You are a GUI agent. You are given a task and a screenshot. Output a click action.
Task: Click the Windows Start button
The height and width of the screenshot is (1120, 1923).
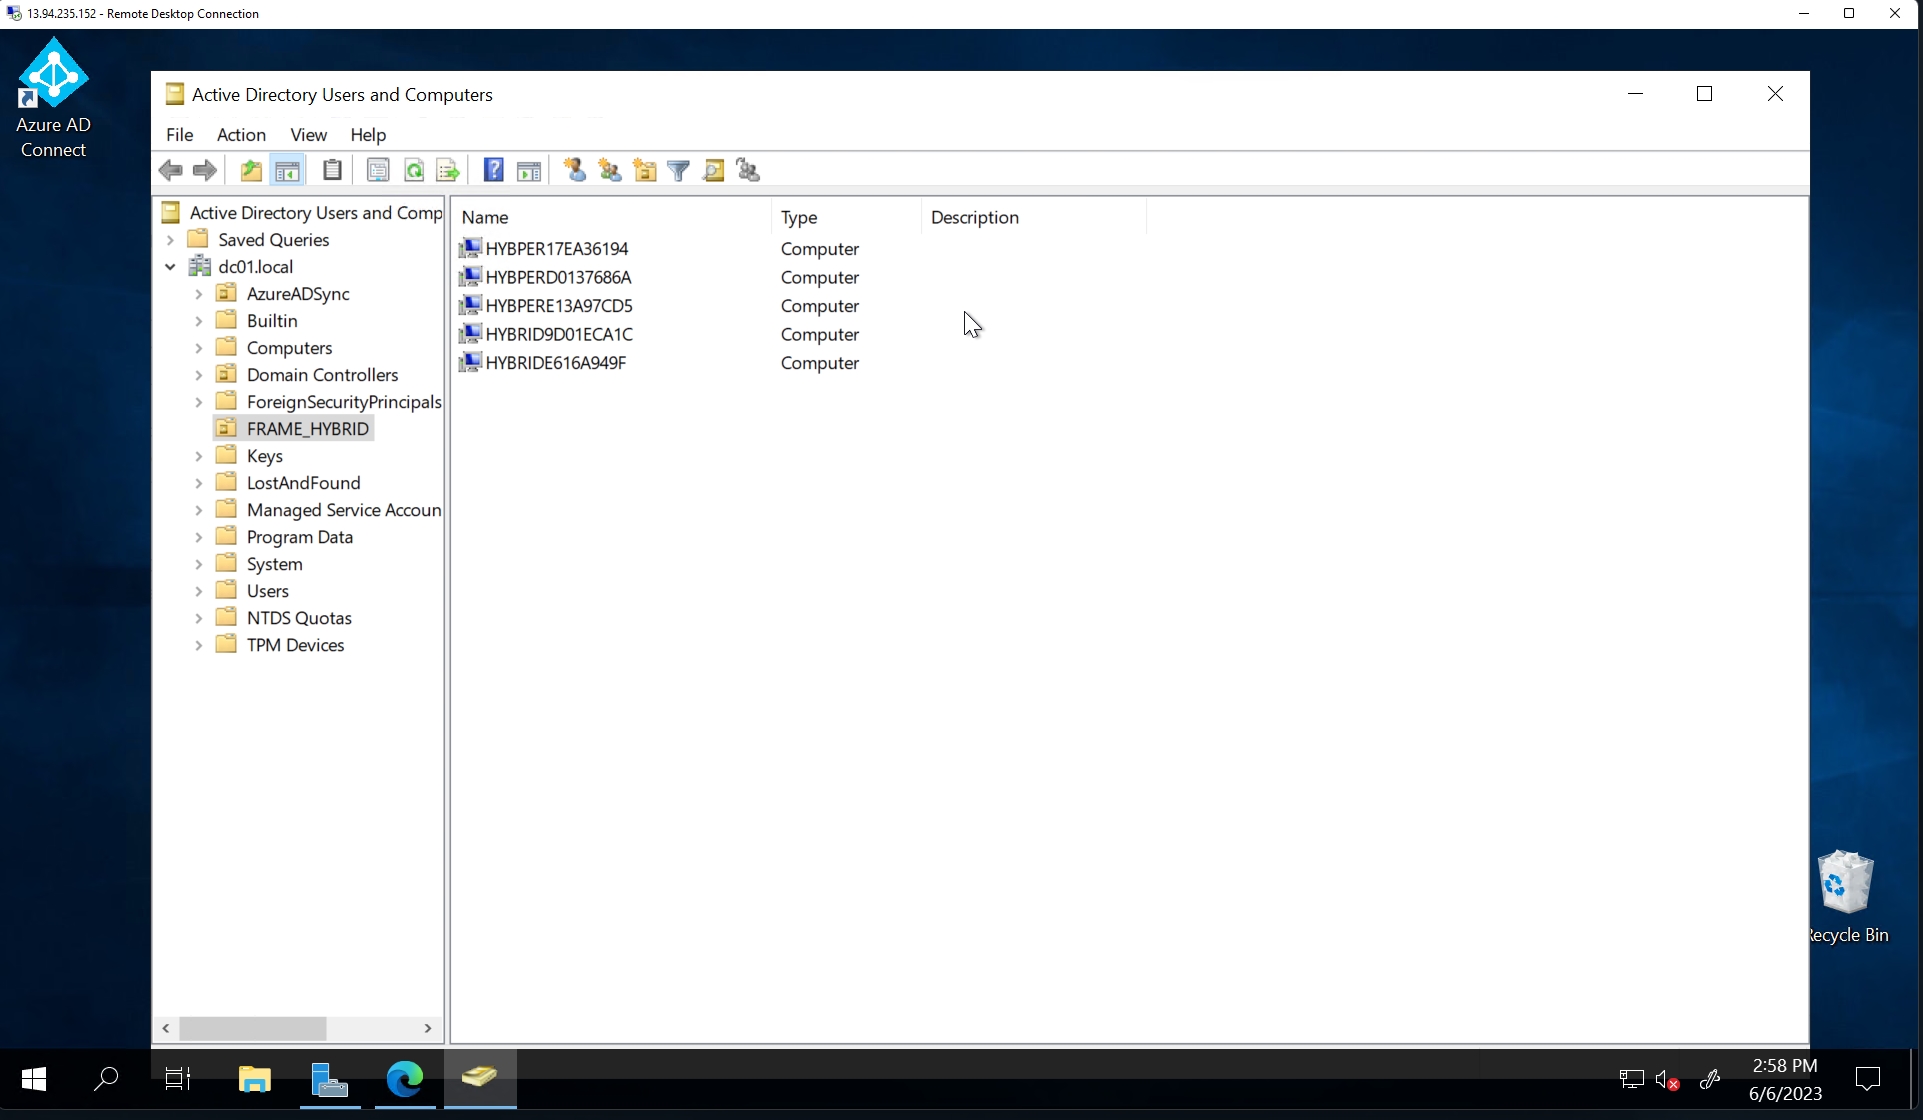(x=34, y=1079)
